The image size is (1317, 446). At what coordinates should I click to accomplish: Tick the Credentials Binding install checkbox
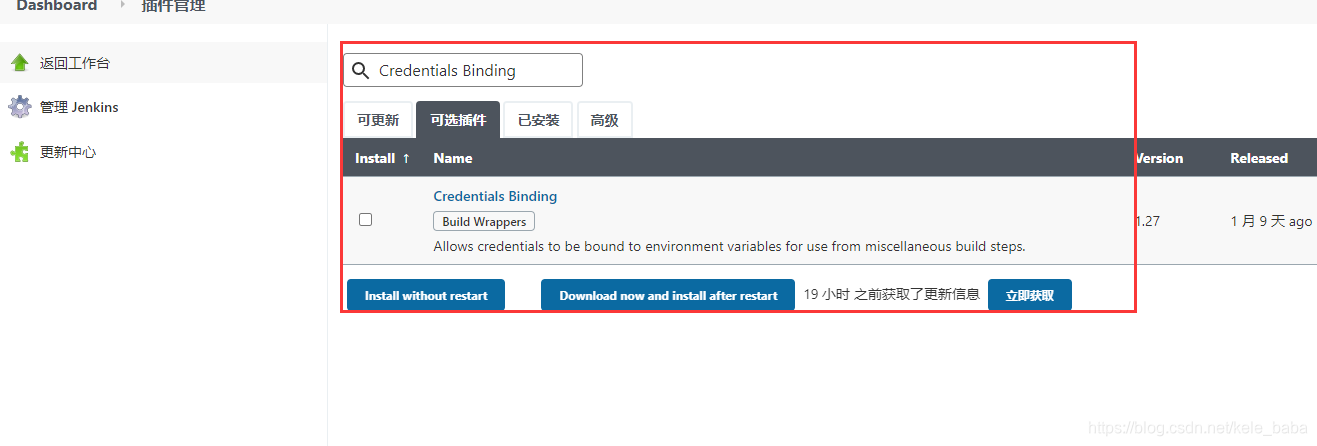(365, 219)
